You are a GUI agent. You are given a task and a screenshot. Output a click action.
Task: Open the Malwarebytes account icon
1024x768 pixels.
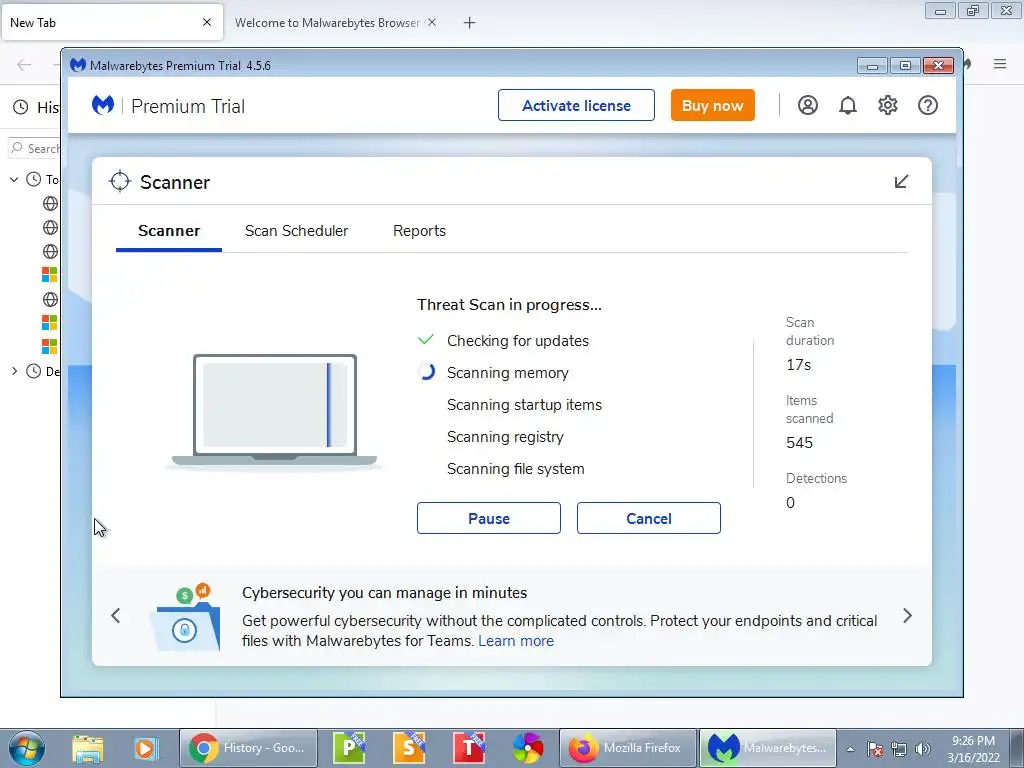pyautogui.click(x=807, y=105)
